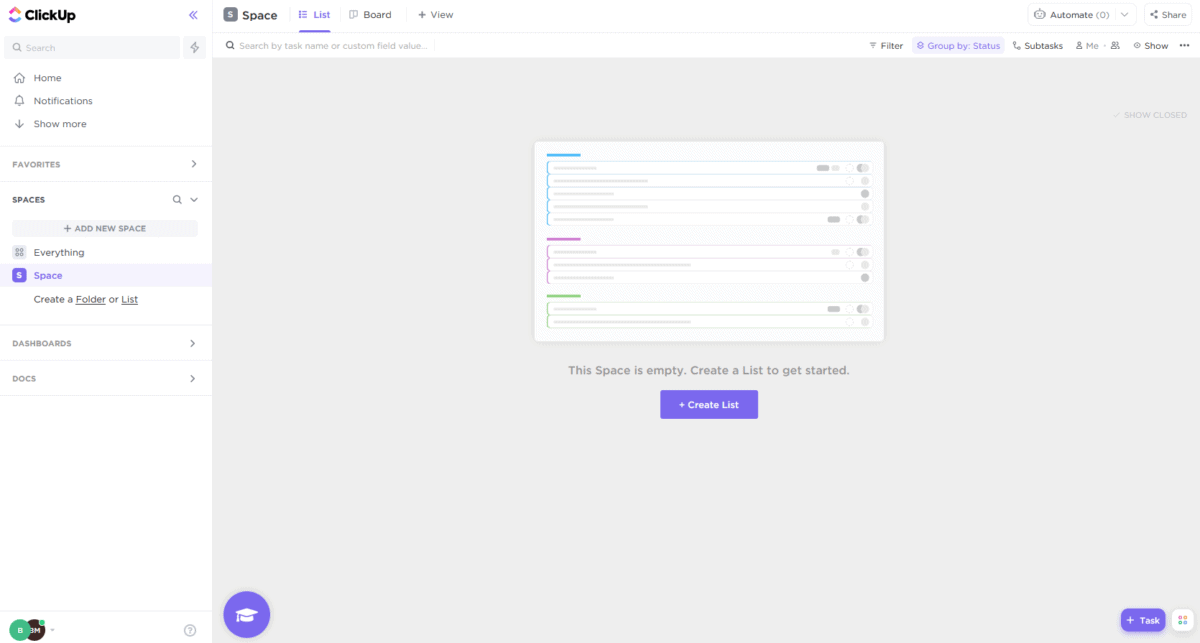Collapse the sidebar with double-chevron icon
1200x643 pixels.
193,14
